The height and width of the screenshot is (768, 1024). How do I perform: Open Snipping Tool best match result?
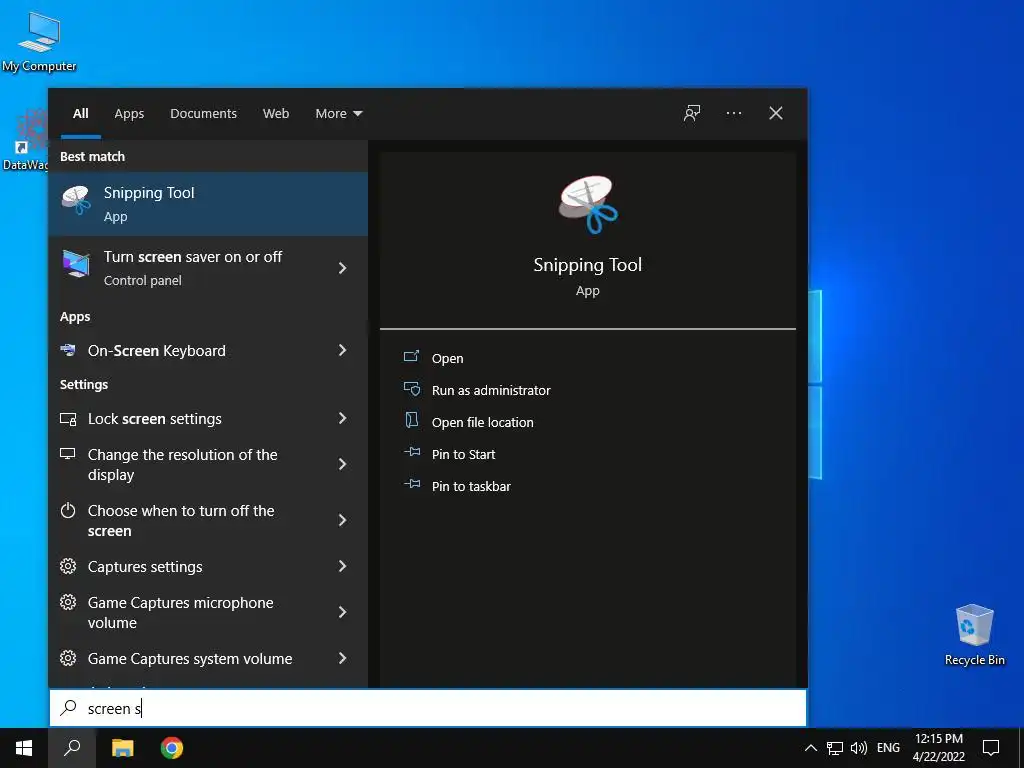pyautogui.click(x=208, y=204)
